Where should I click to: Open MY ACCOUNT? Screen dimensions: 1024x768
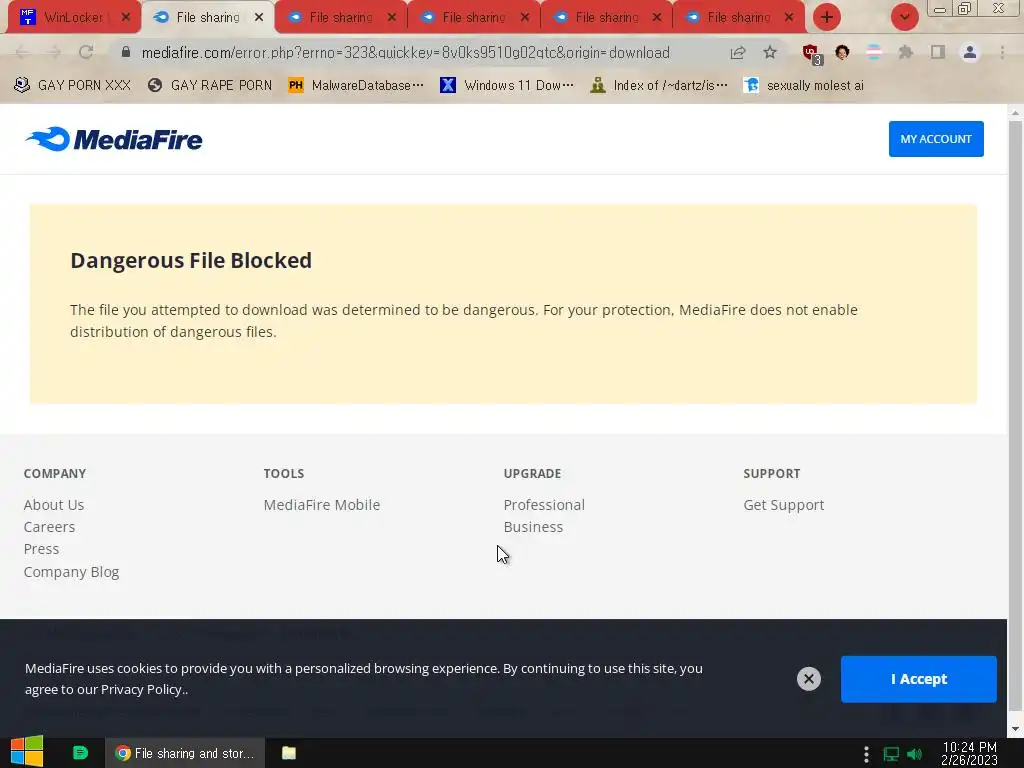click(x=936, y=138)
